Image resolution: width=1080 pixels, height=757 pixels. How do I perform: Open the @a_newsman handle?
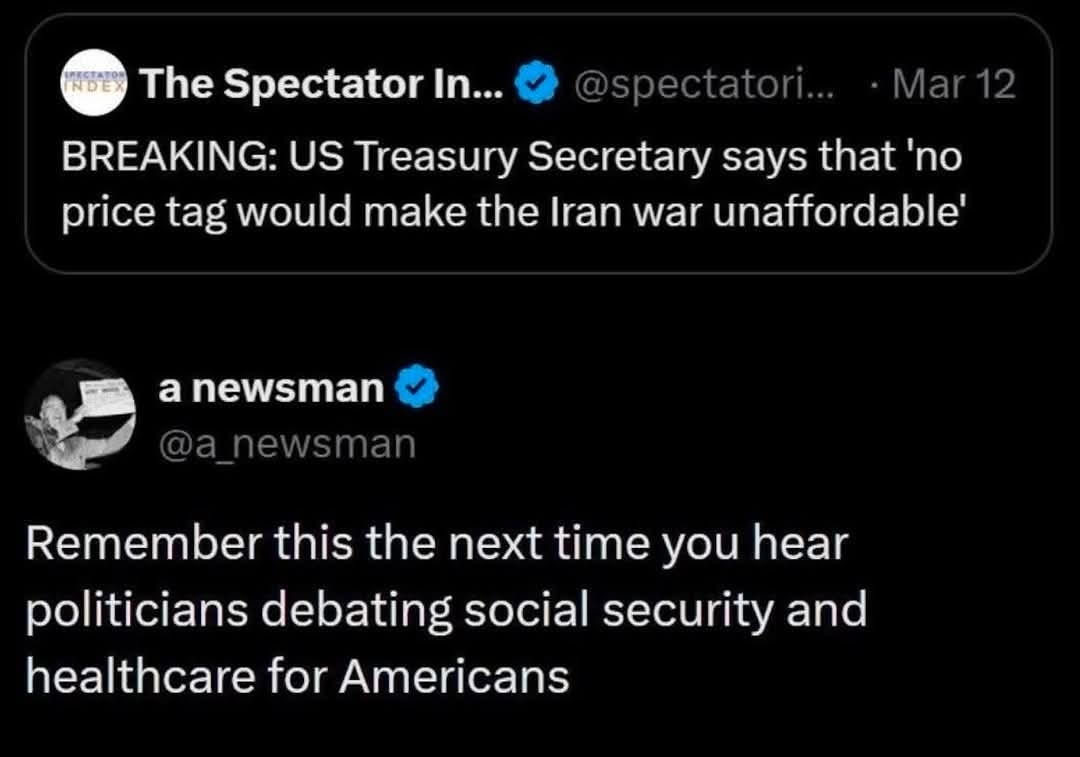tap(287, 442)
